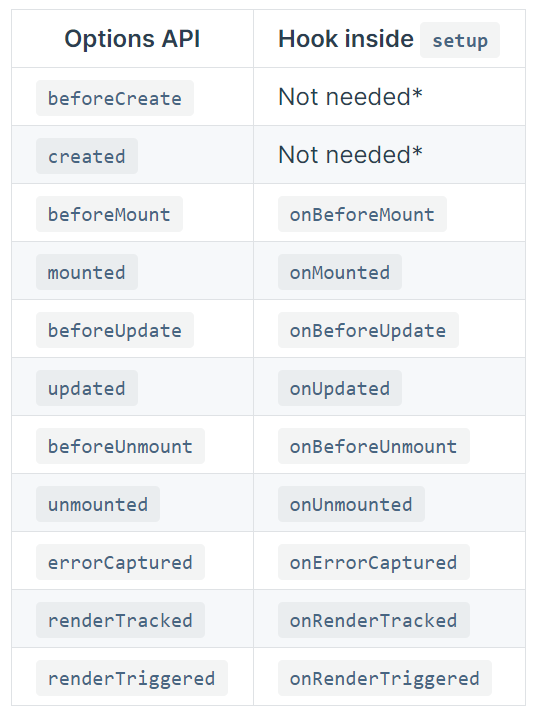Select the created option cell
536x716 pixels.
click(x=87, y=156)
